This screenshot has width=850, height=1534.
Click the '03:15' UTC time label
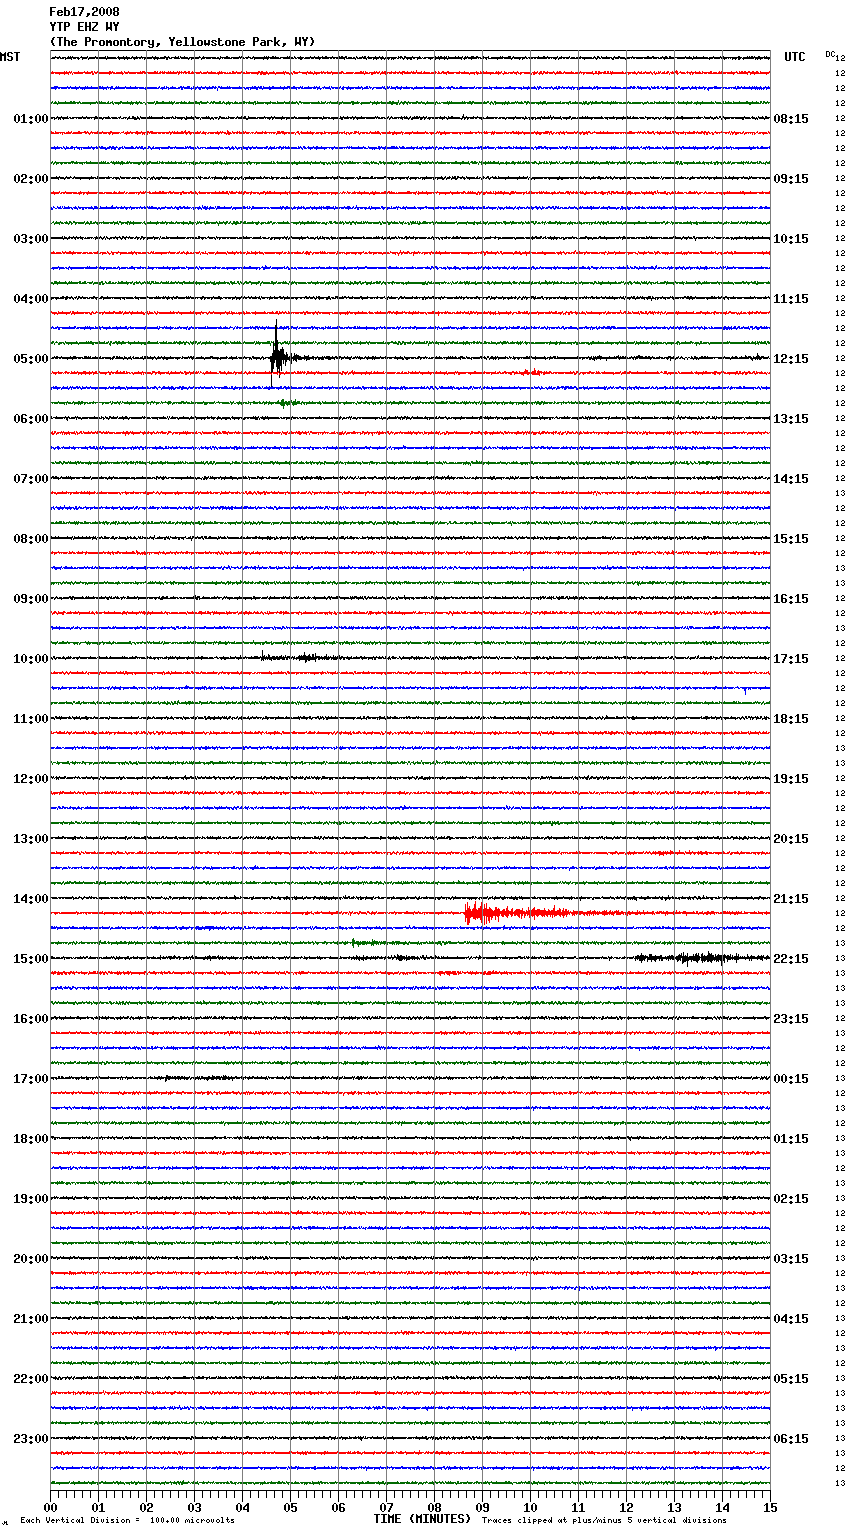[x=791, y=1259]
